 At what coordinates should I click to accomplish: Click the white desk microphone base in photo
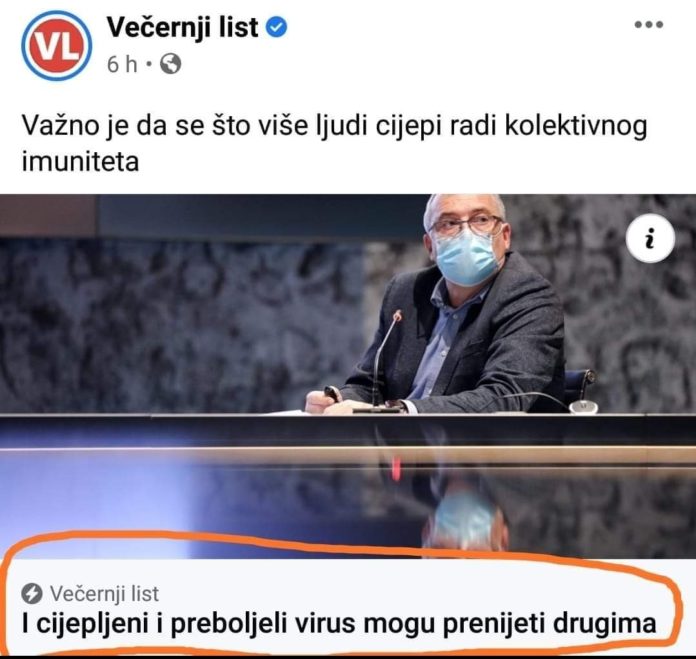[583, 406]
